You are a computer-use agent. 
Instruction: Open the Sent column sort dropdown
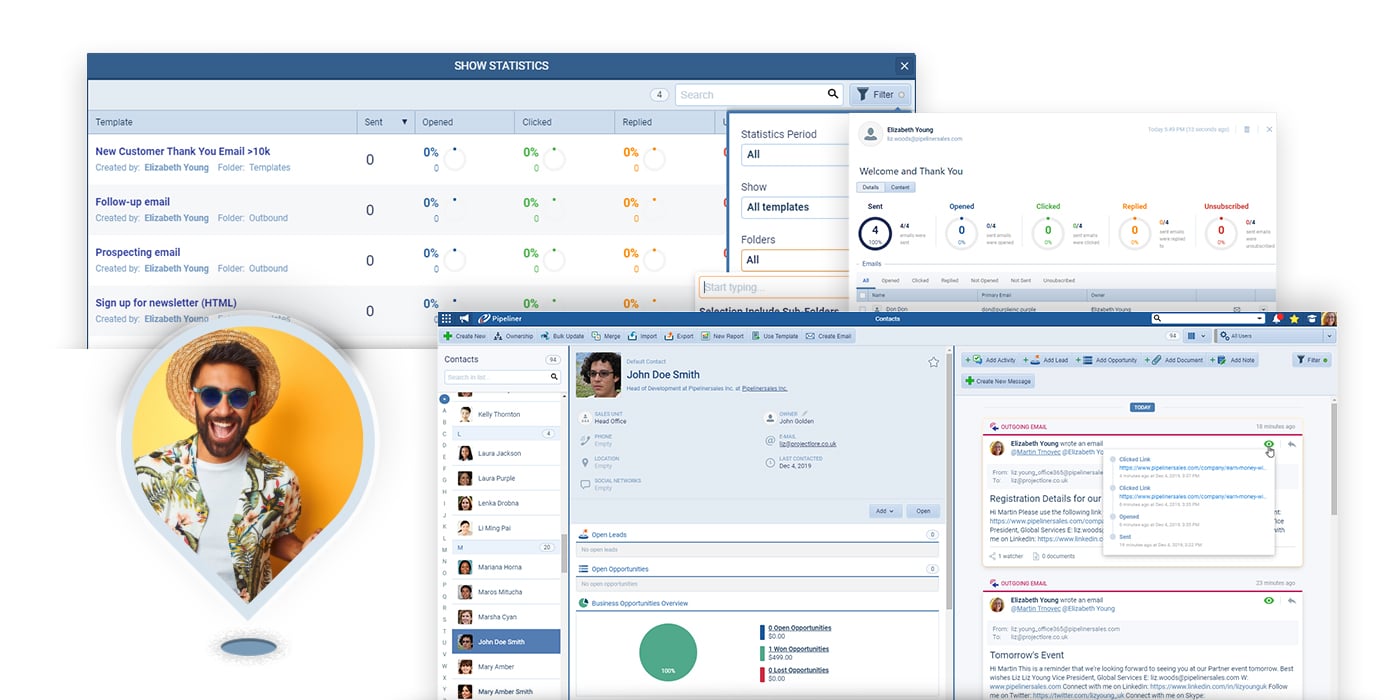tap(404, 121)
